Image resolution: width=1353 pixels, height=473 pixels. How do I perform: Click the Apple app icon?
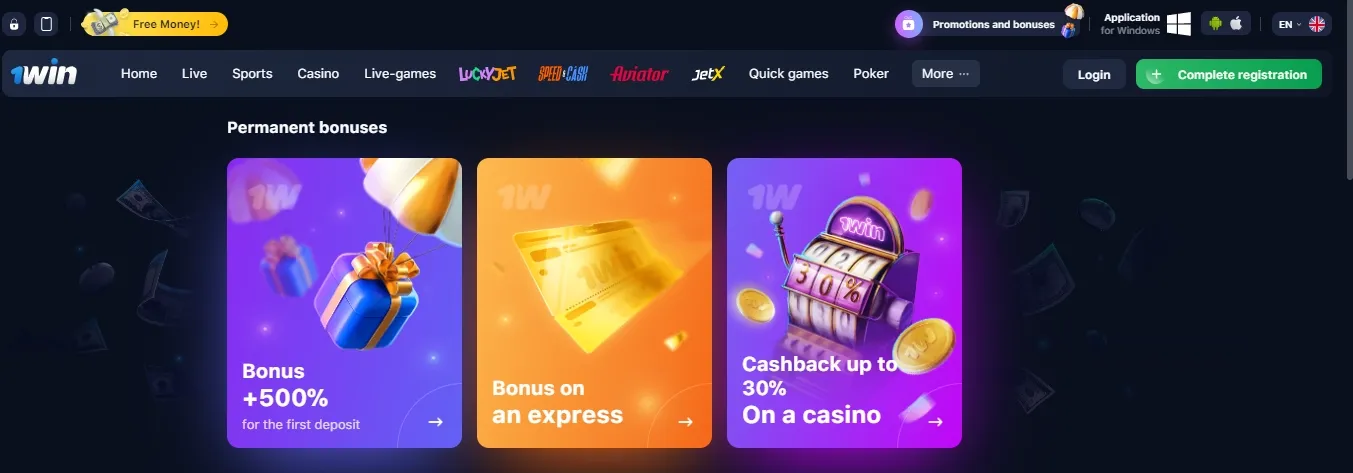tap(1236, 23)
